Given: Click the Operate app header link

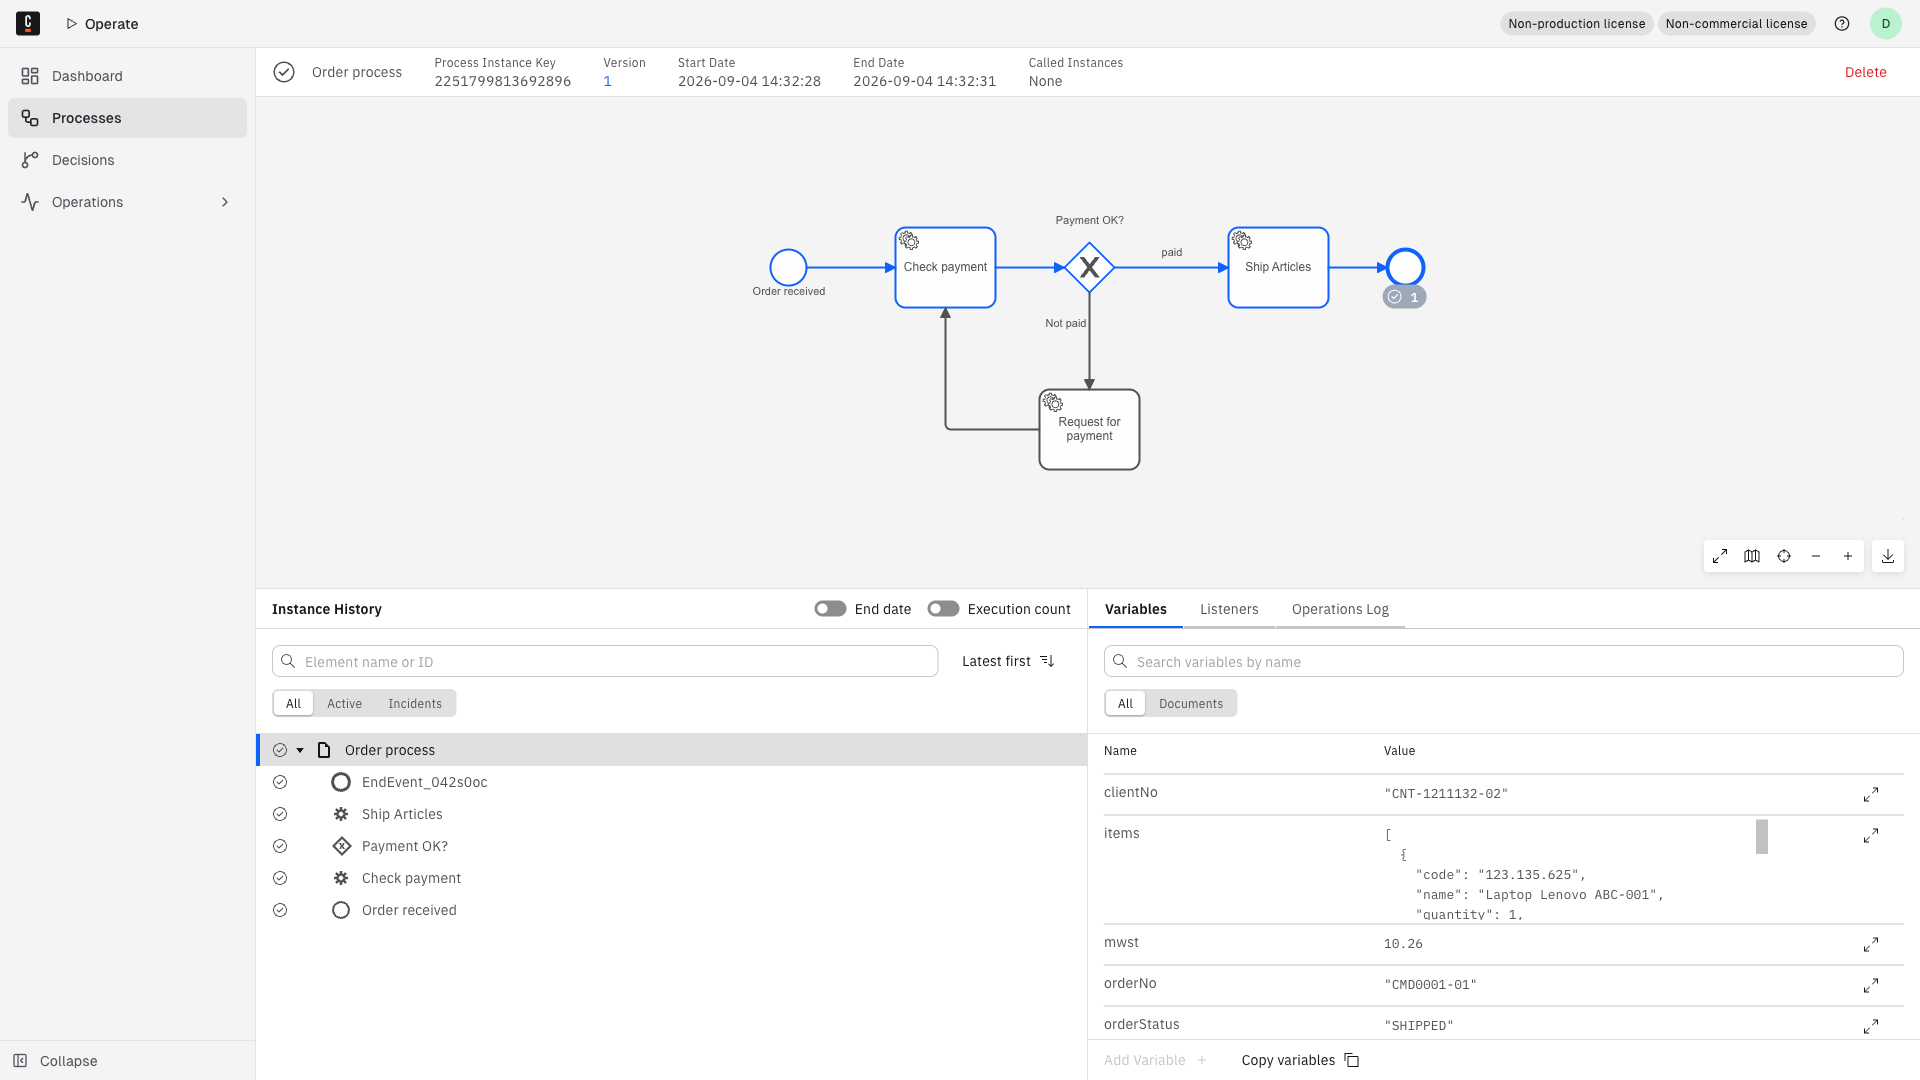Looking at the screenshot, I should tap(102, 24).
